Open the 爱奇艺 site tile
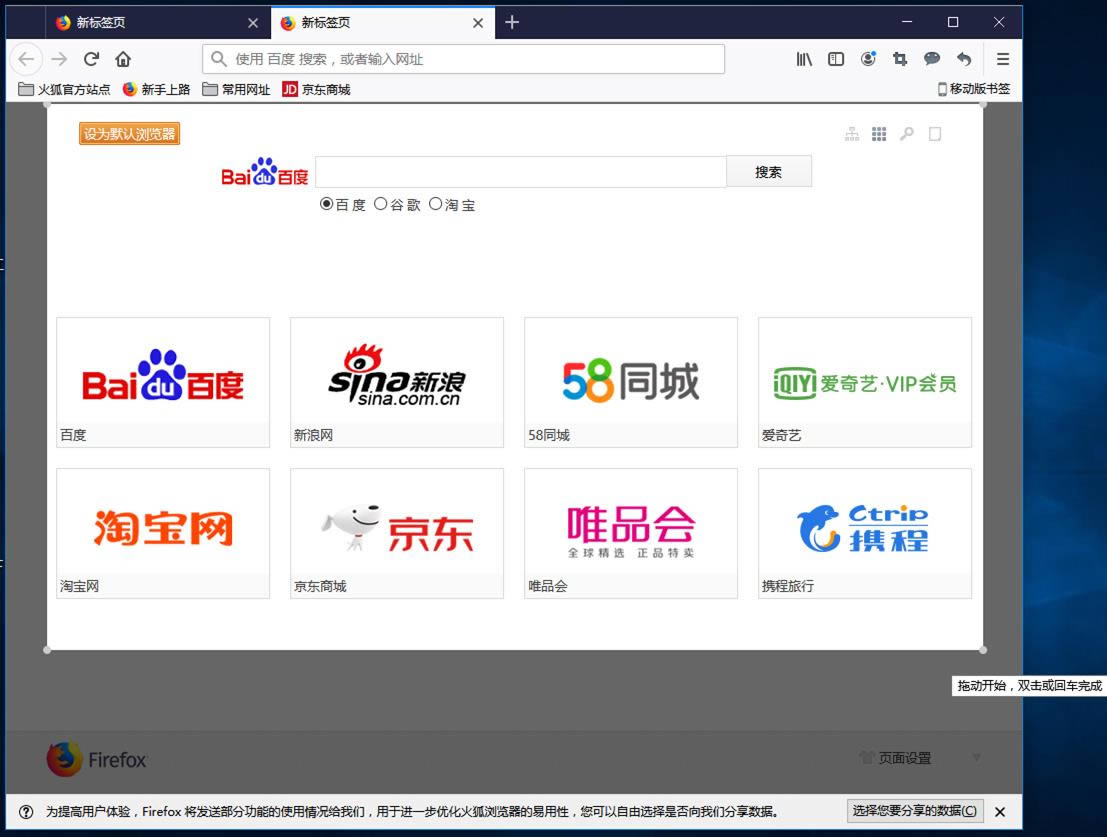 [865, 383]
